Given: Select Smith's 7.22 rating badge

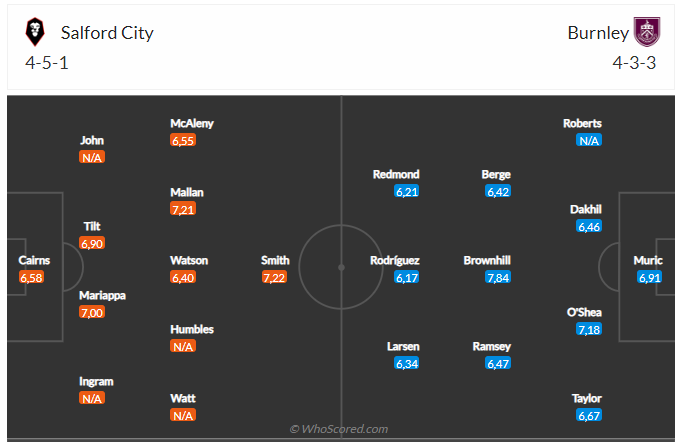Looking at the screenshot, I should click(x=275, y=277).
